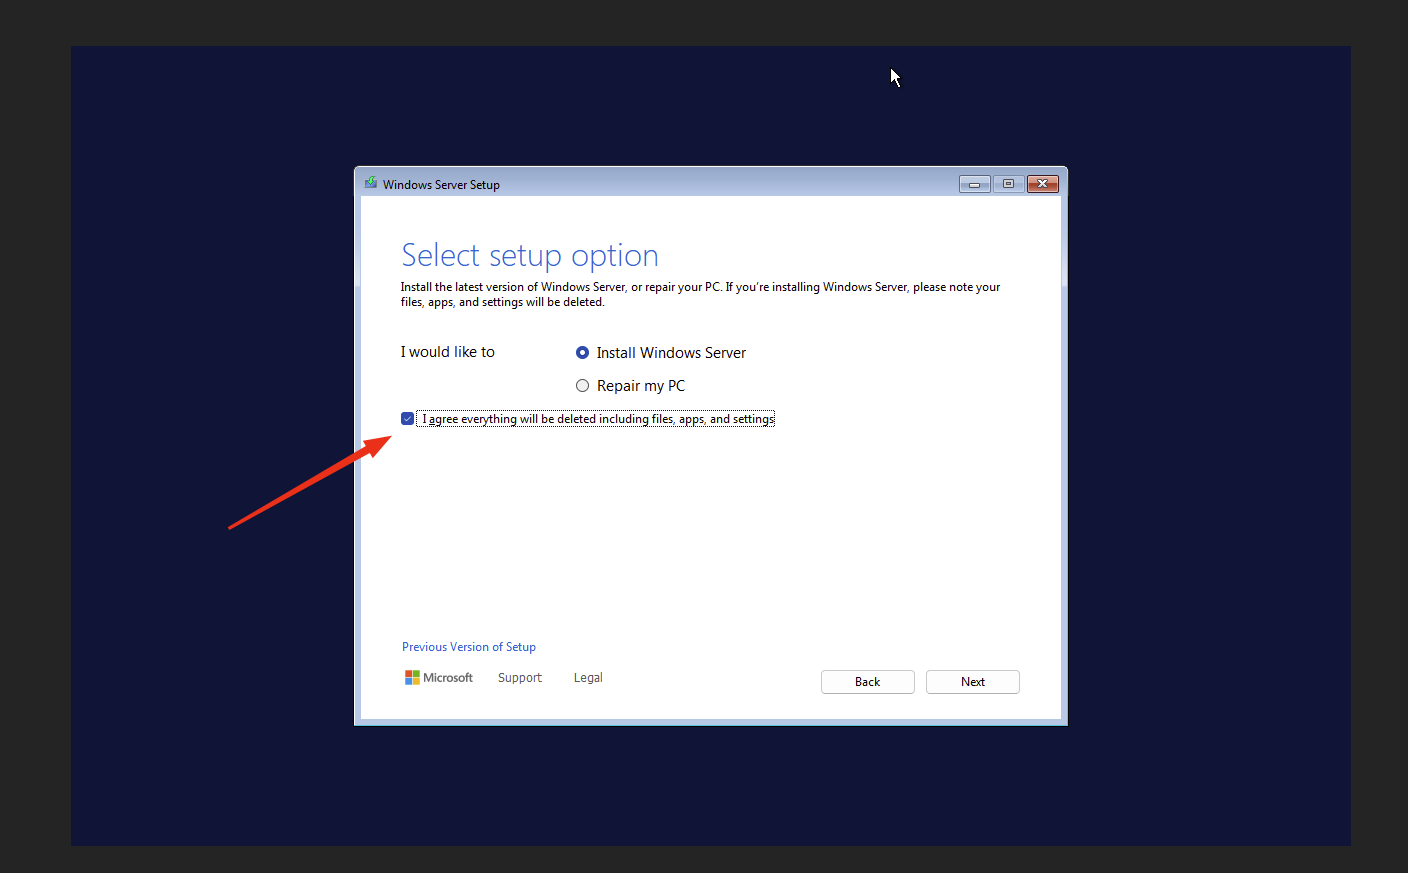Screen dimensions: 1408x873
Task: Click the Windows Server Setup title bar icon
Action: coord(370,183)
